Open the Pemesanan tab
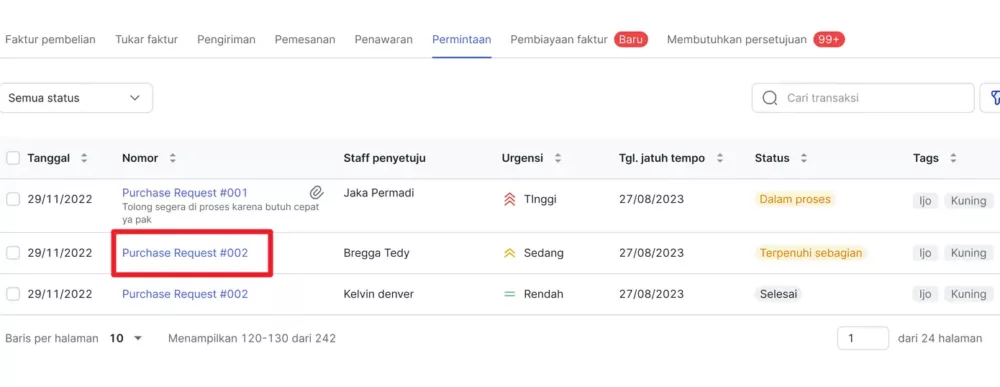 click(x=305, y=40)
